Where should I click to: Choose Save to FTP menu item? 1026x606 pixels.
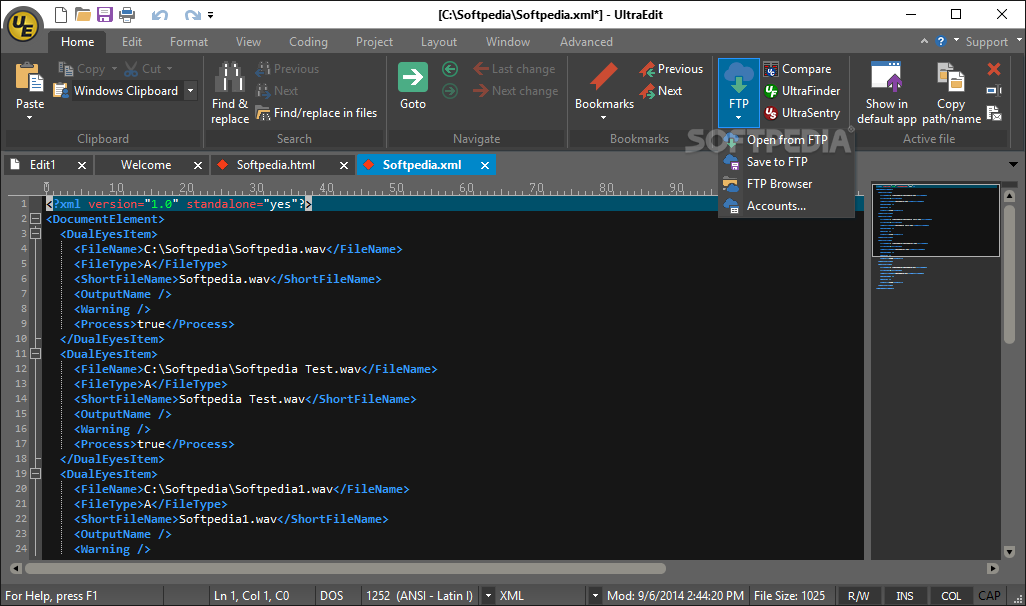(x=787, y=162)
